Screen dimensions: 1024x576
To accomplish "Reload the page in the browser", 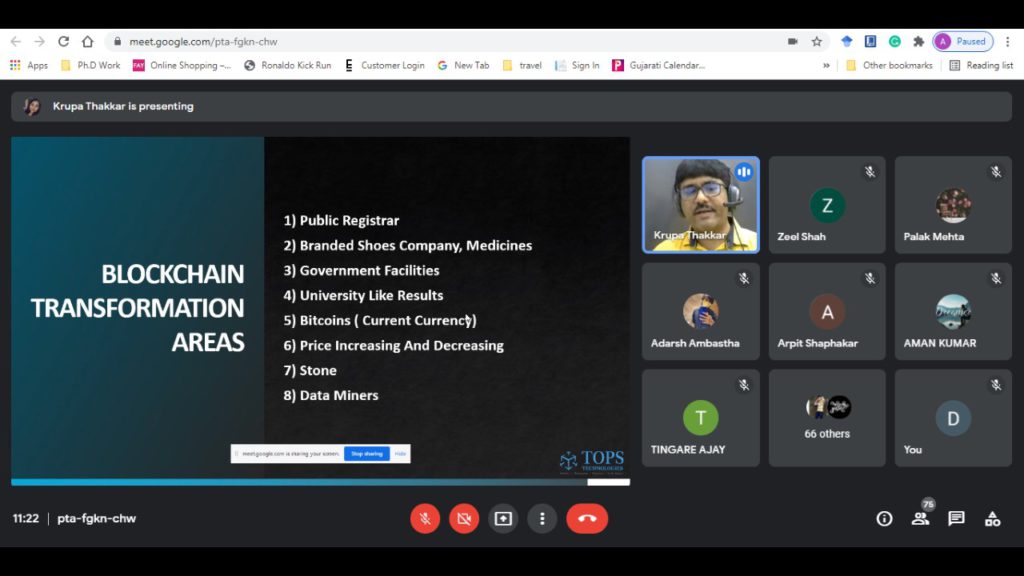I will point(64,42).
